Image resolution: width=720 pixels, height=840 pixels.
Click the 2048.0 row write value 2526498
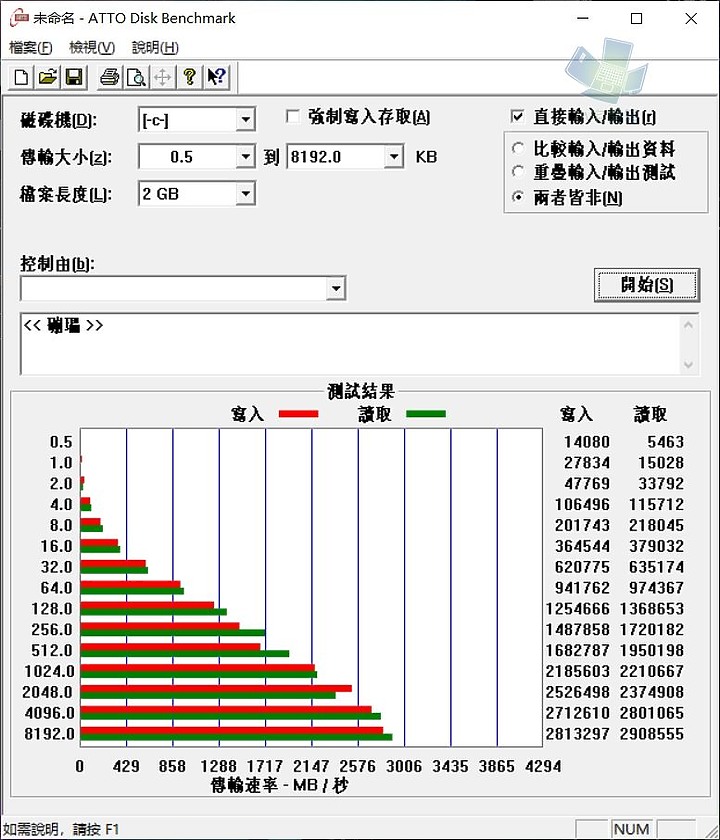[x=578, y=692]
